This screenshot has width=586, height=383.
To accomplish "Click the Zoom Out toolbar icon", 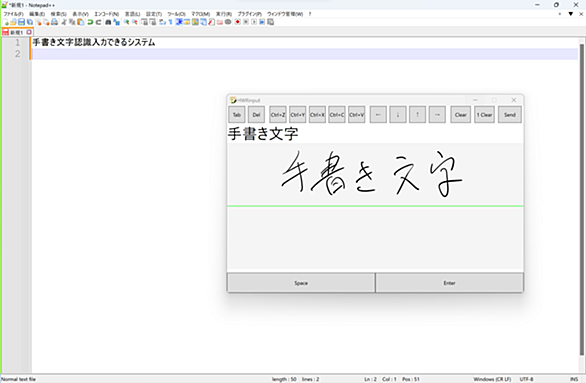I will (x=135, y=22).
